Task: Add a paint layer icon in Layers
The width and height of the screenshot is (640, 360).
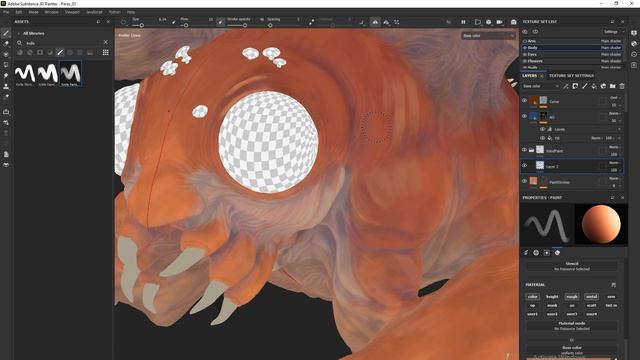Action: 584,86
